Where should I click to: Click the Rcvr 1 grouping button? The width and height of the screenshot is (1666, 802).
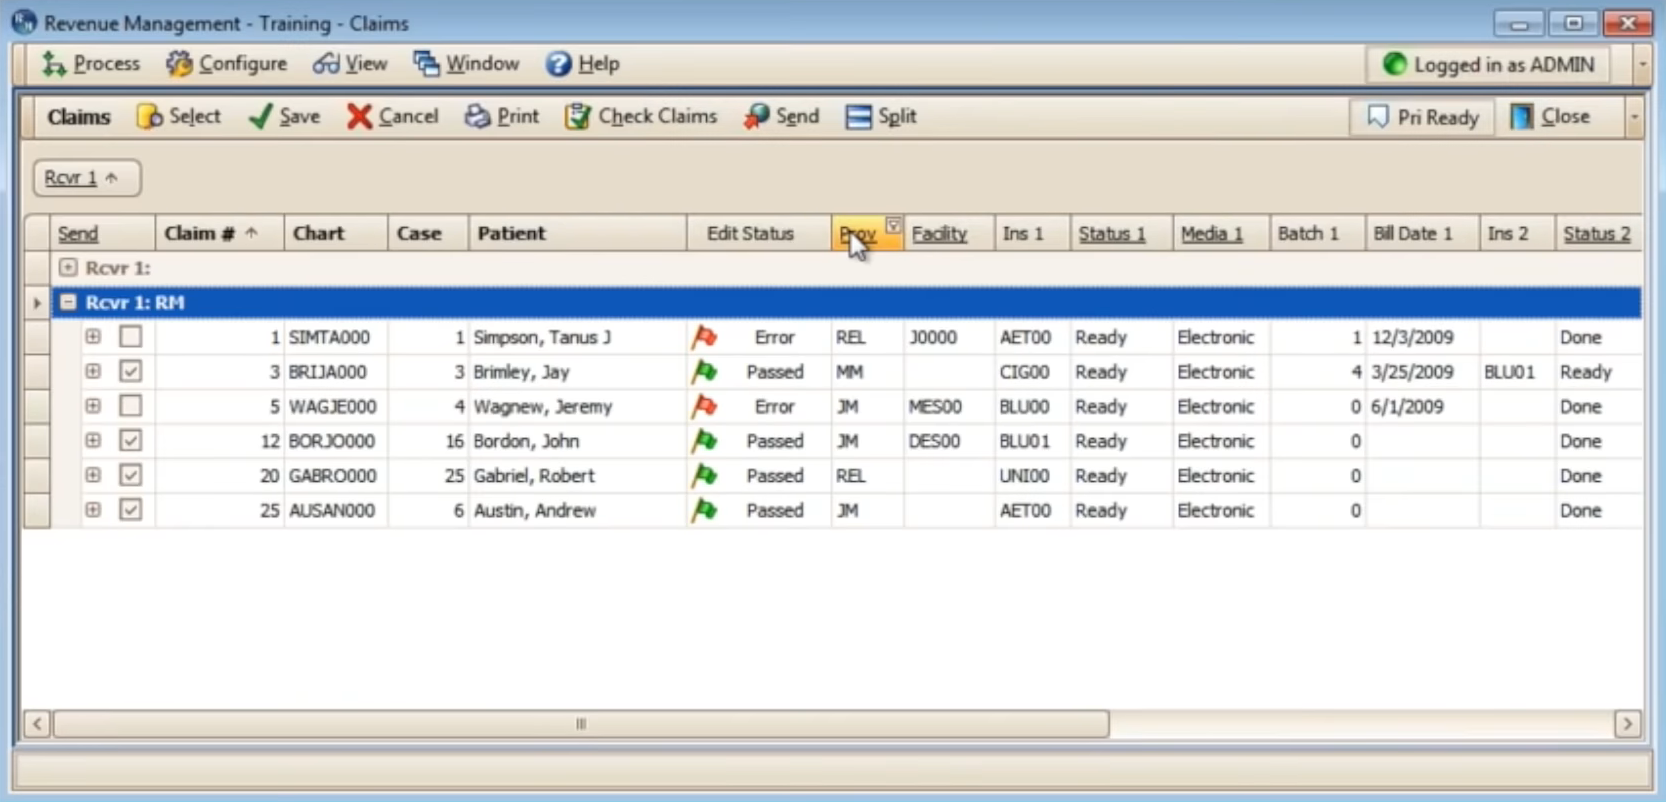coord(81,178)
